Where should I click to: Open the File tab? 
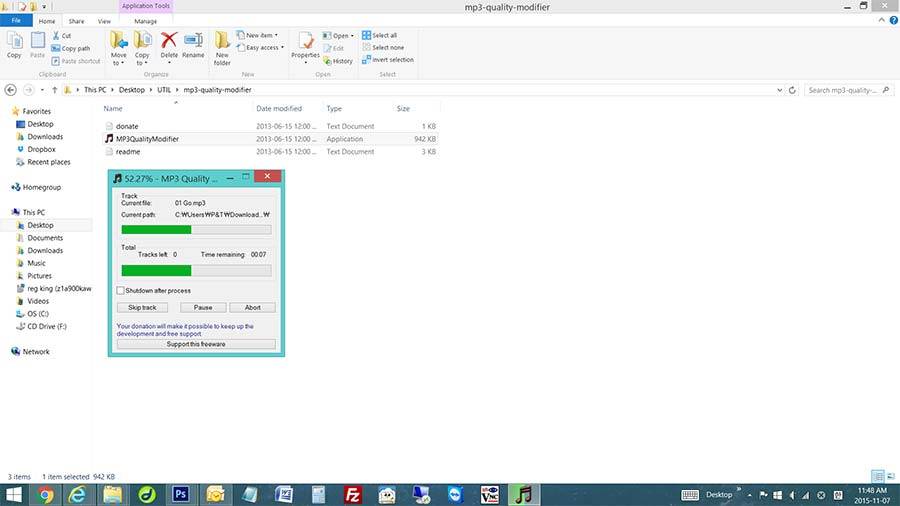16,21
